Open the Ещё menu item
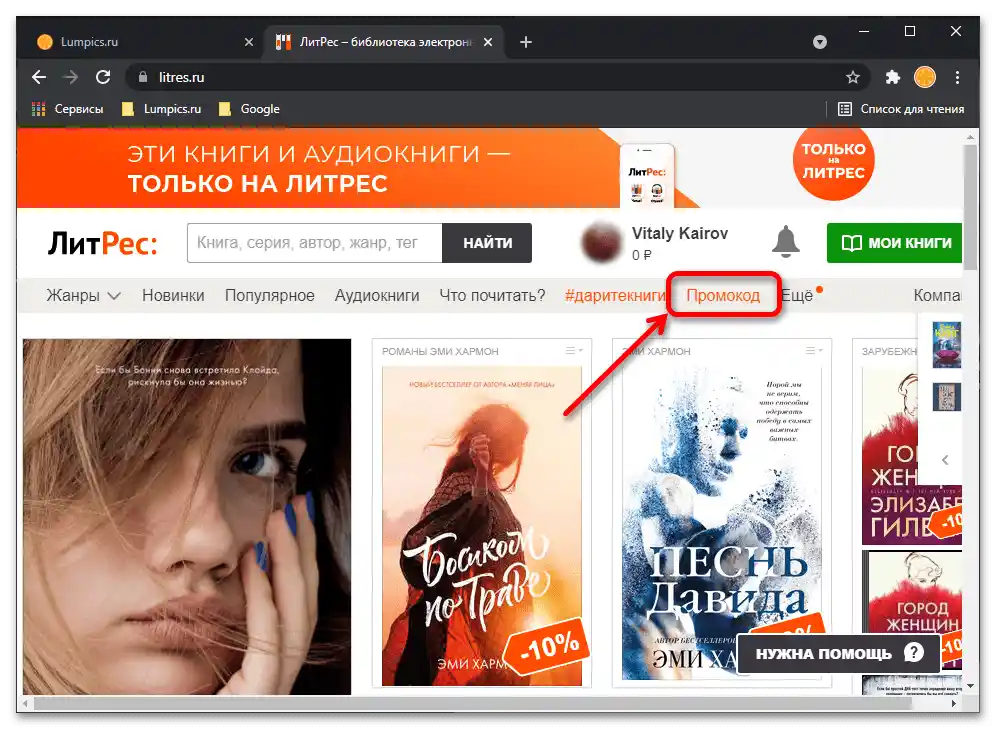This screenshot has width=996, height=729. click(x=797, y=296)
